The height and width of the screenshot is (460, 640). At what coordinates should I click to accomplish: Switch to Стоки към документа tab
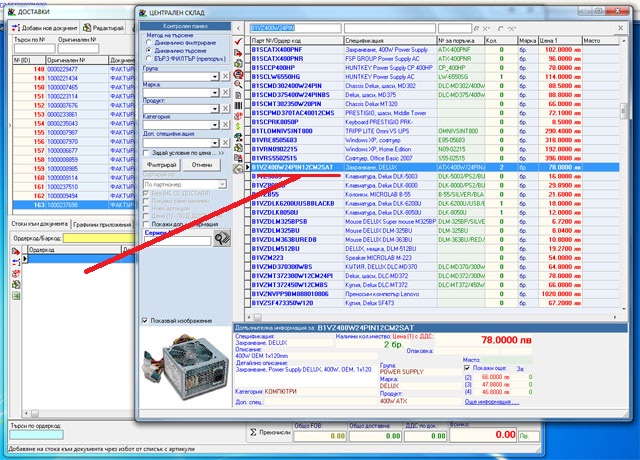[40, 224]
